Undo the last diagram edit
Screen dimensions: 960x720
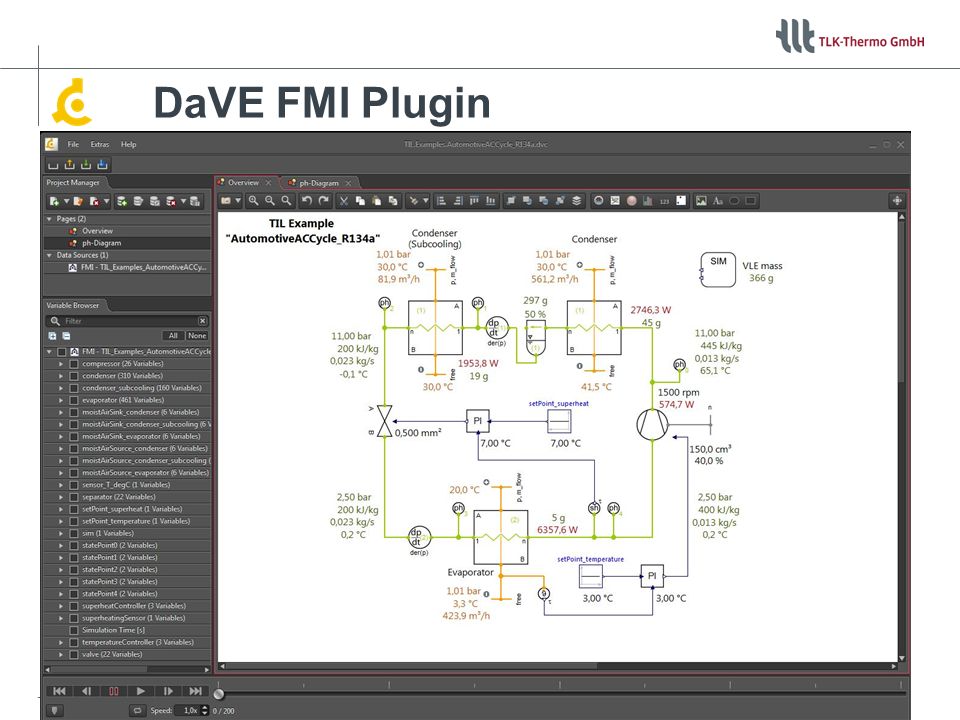[307, 201]
